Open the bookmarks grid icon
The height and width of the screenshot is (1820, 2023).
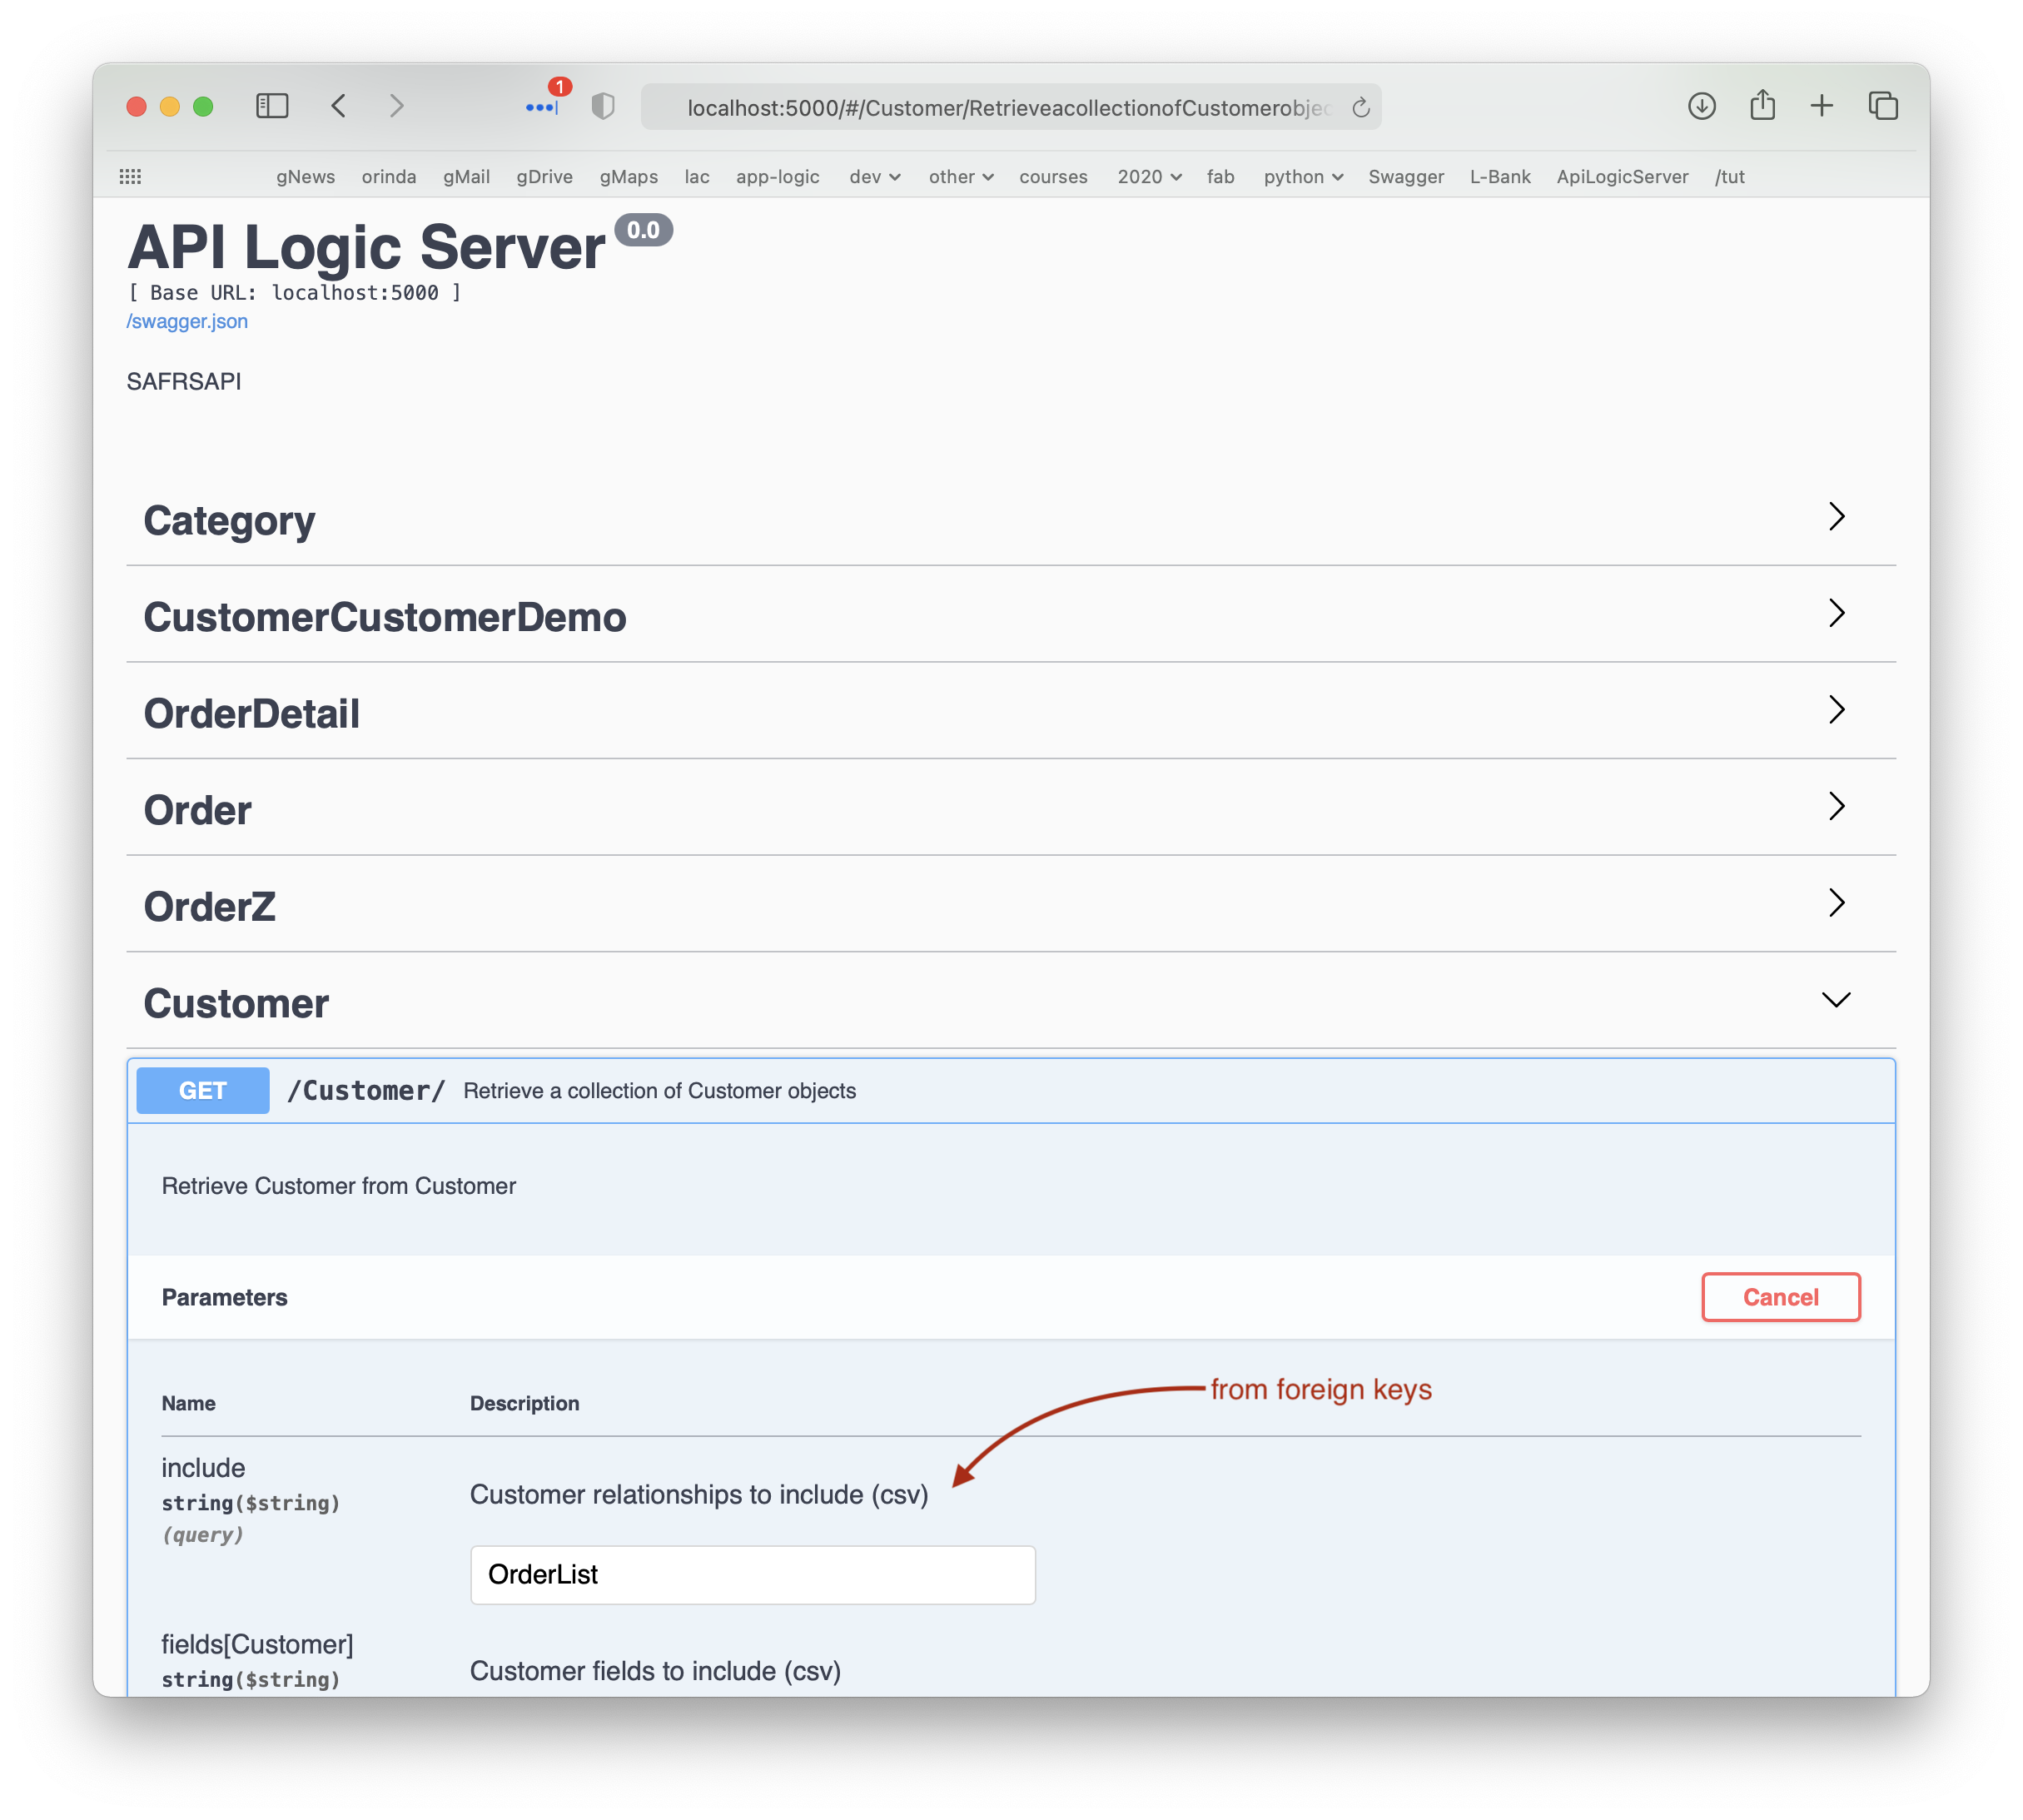(130, 177)
